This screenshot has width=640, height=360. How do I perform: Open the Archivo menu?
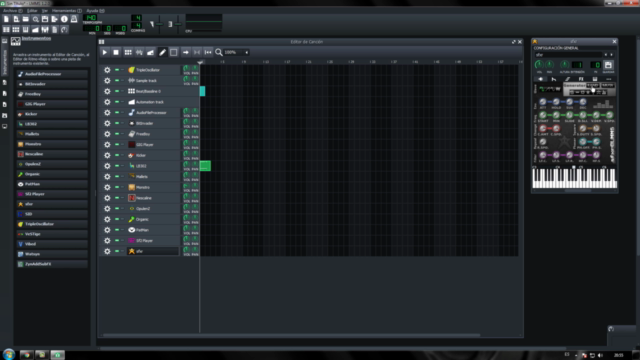pos(13,11)
